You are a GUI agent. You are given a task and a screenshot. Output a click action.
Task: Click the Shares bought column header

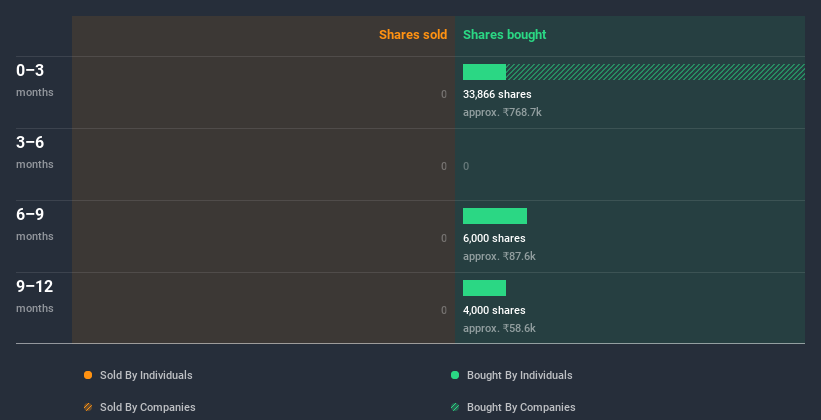(x=504, y=35)
